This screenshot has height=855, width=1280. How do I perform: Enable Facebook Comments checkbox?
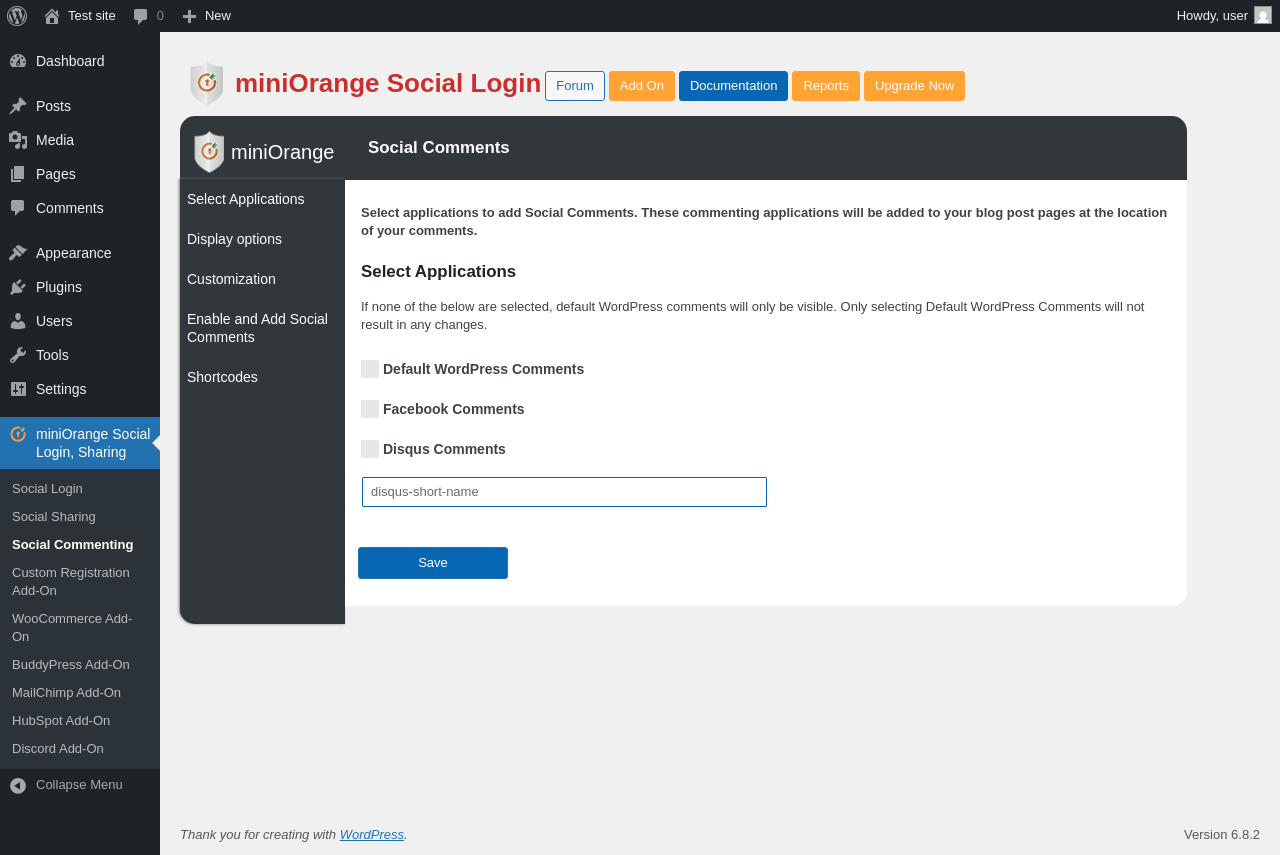(x=370, y=409)
